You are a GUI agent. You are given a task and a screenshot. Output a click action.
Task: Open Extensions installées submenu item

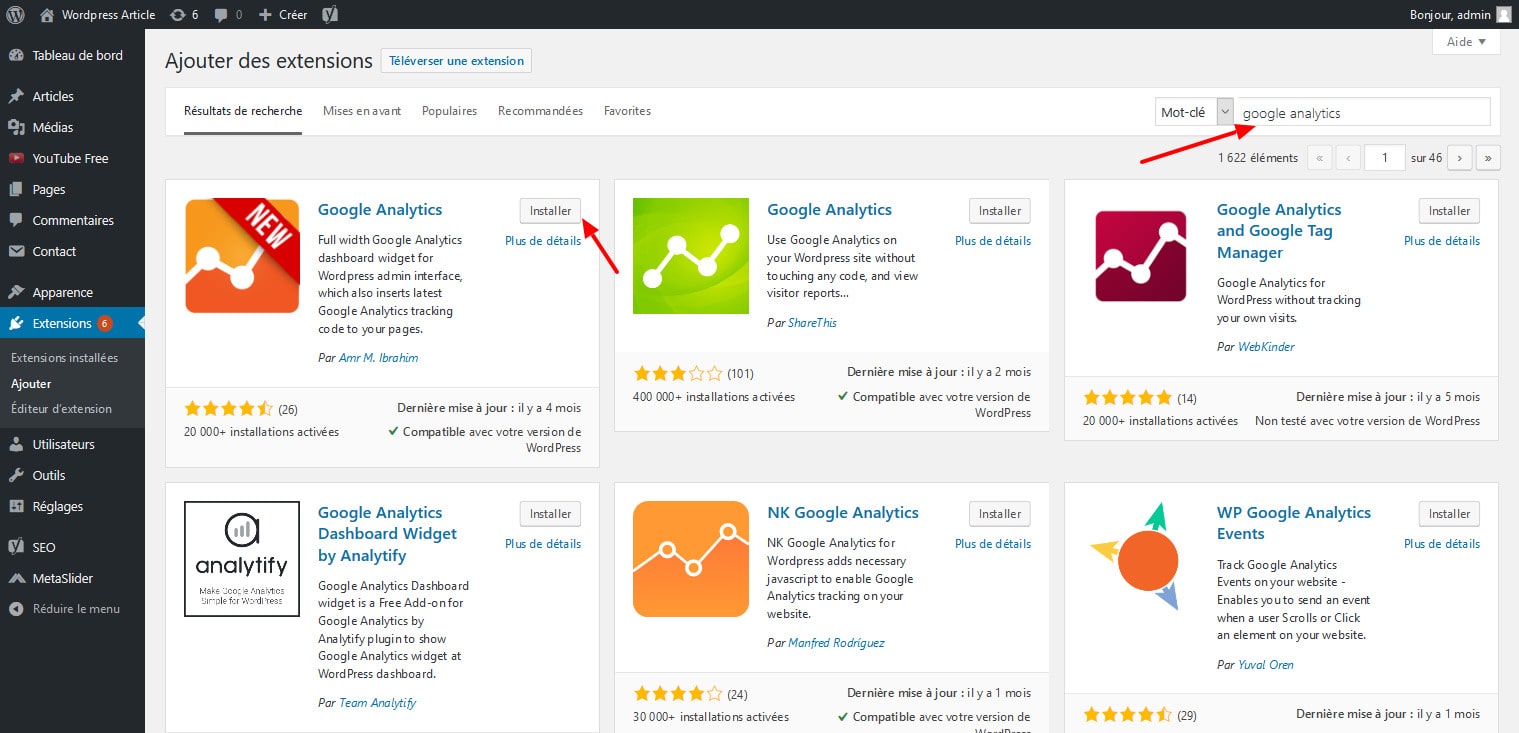tap(64, 358)
